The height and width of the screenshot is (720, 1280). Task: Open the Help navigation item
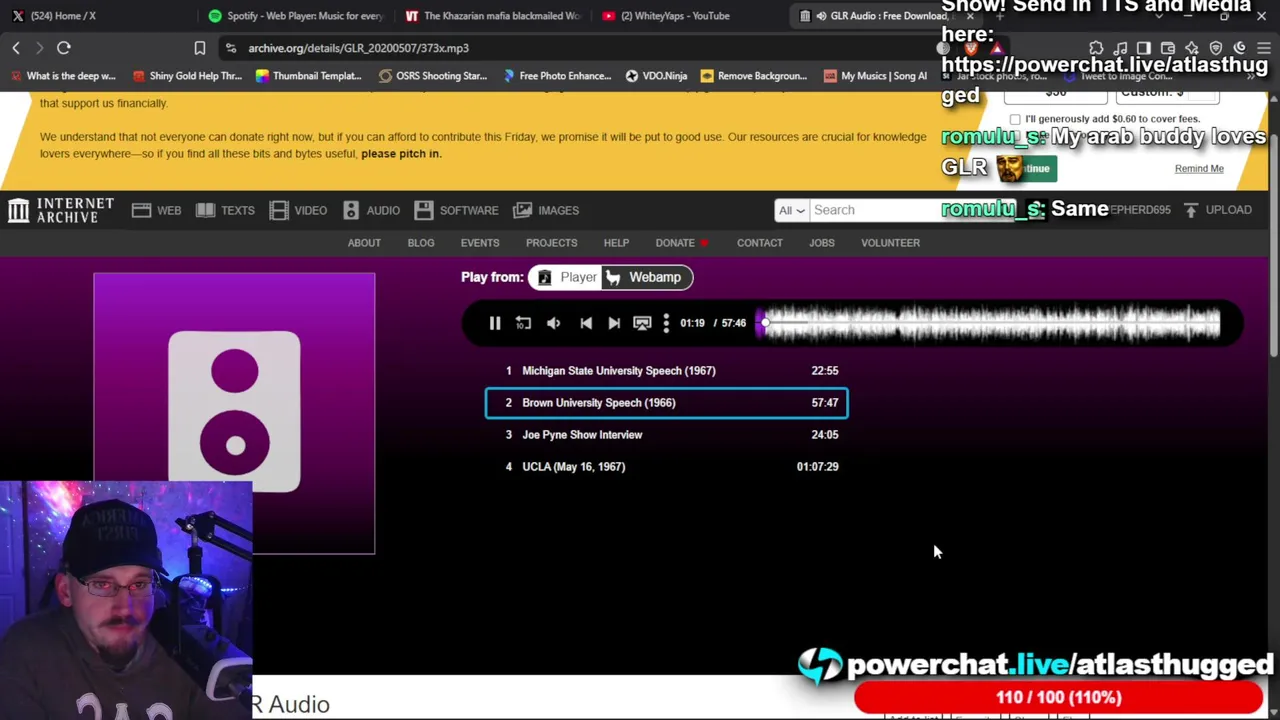pyautogui.click(x=616, y=243)
